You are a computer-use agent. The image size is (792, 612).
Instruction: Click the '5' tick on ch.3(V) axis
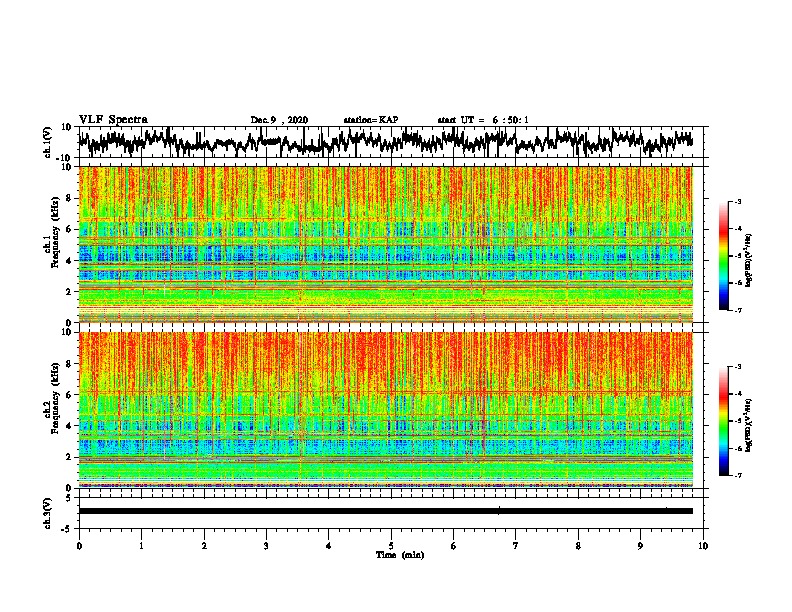tap(69, 498)
